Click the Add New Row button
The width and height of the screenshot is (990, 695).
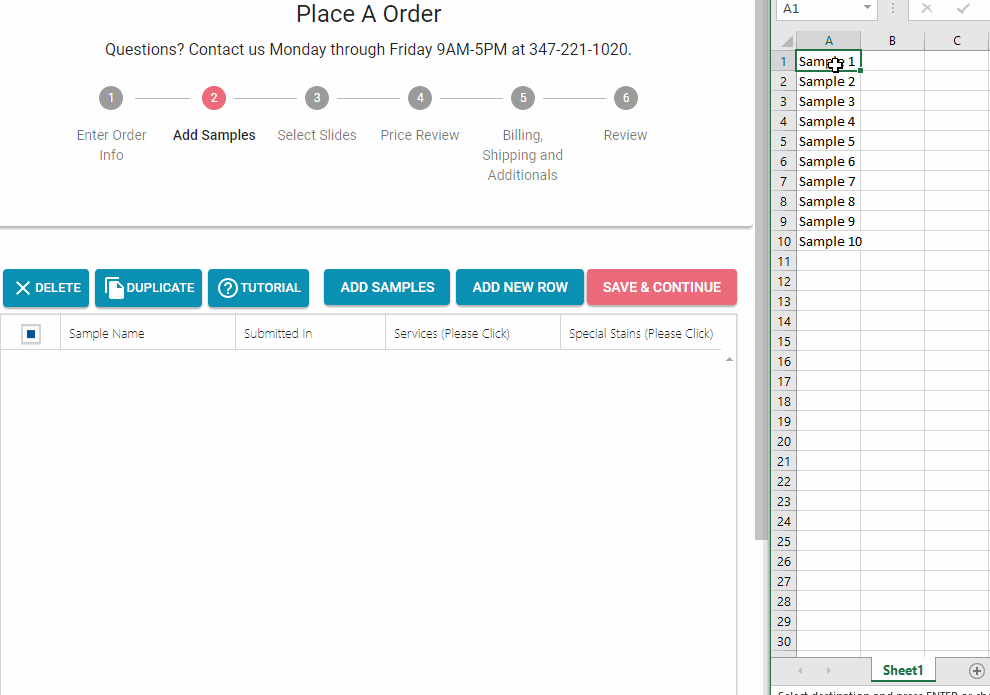(520, 288)
